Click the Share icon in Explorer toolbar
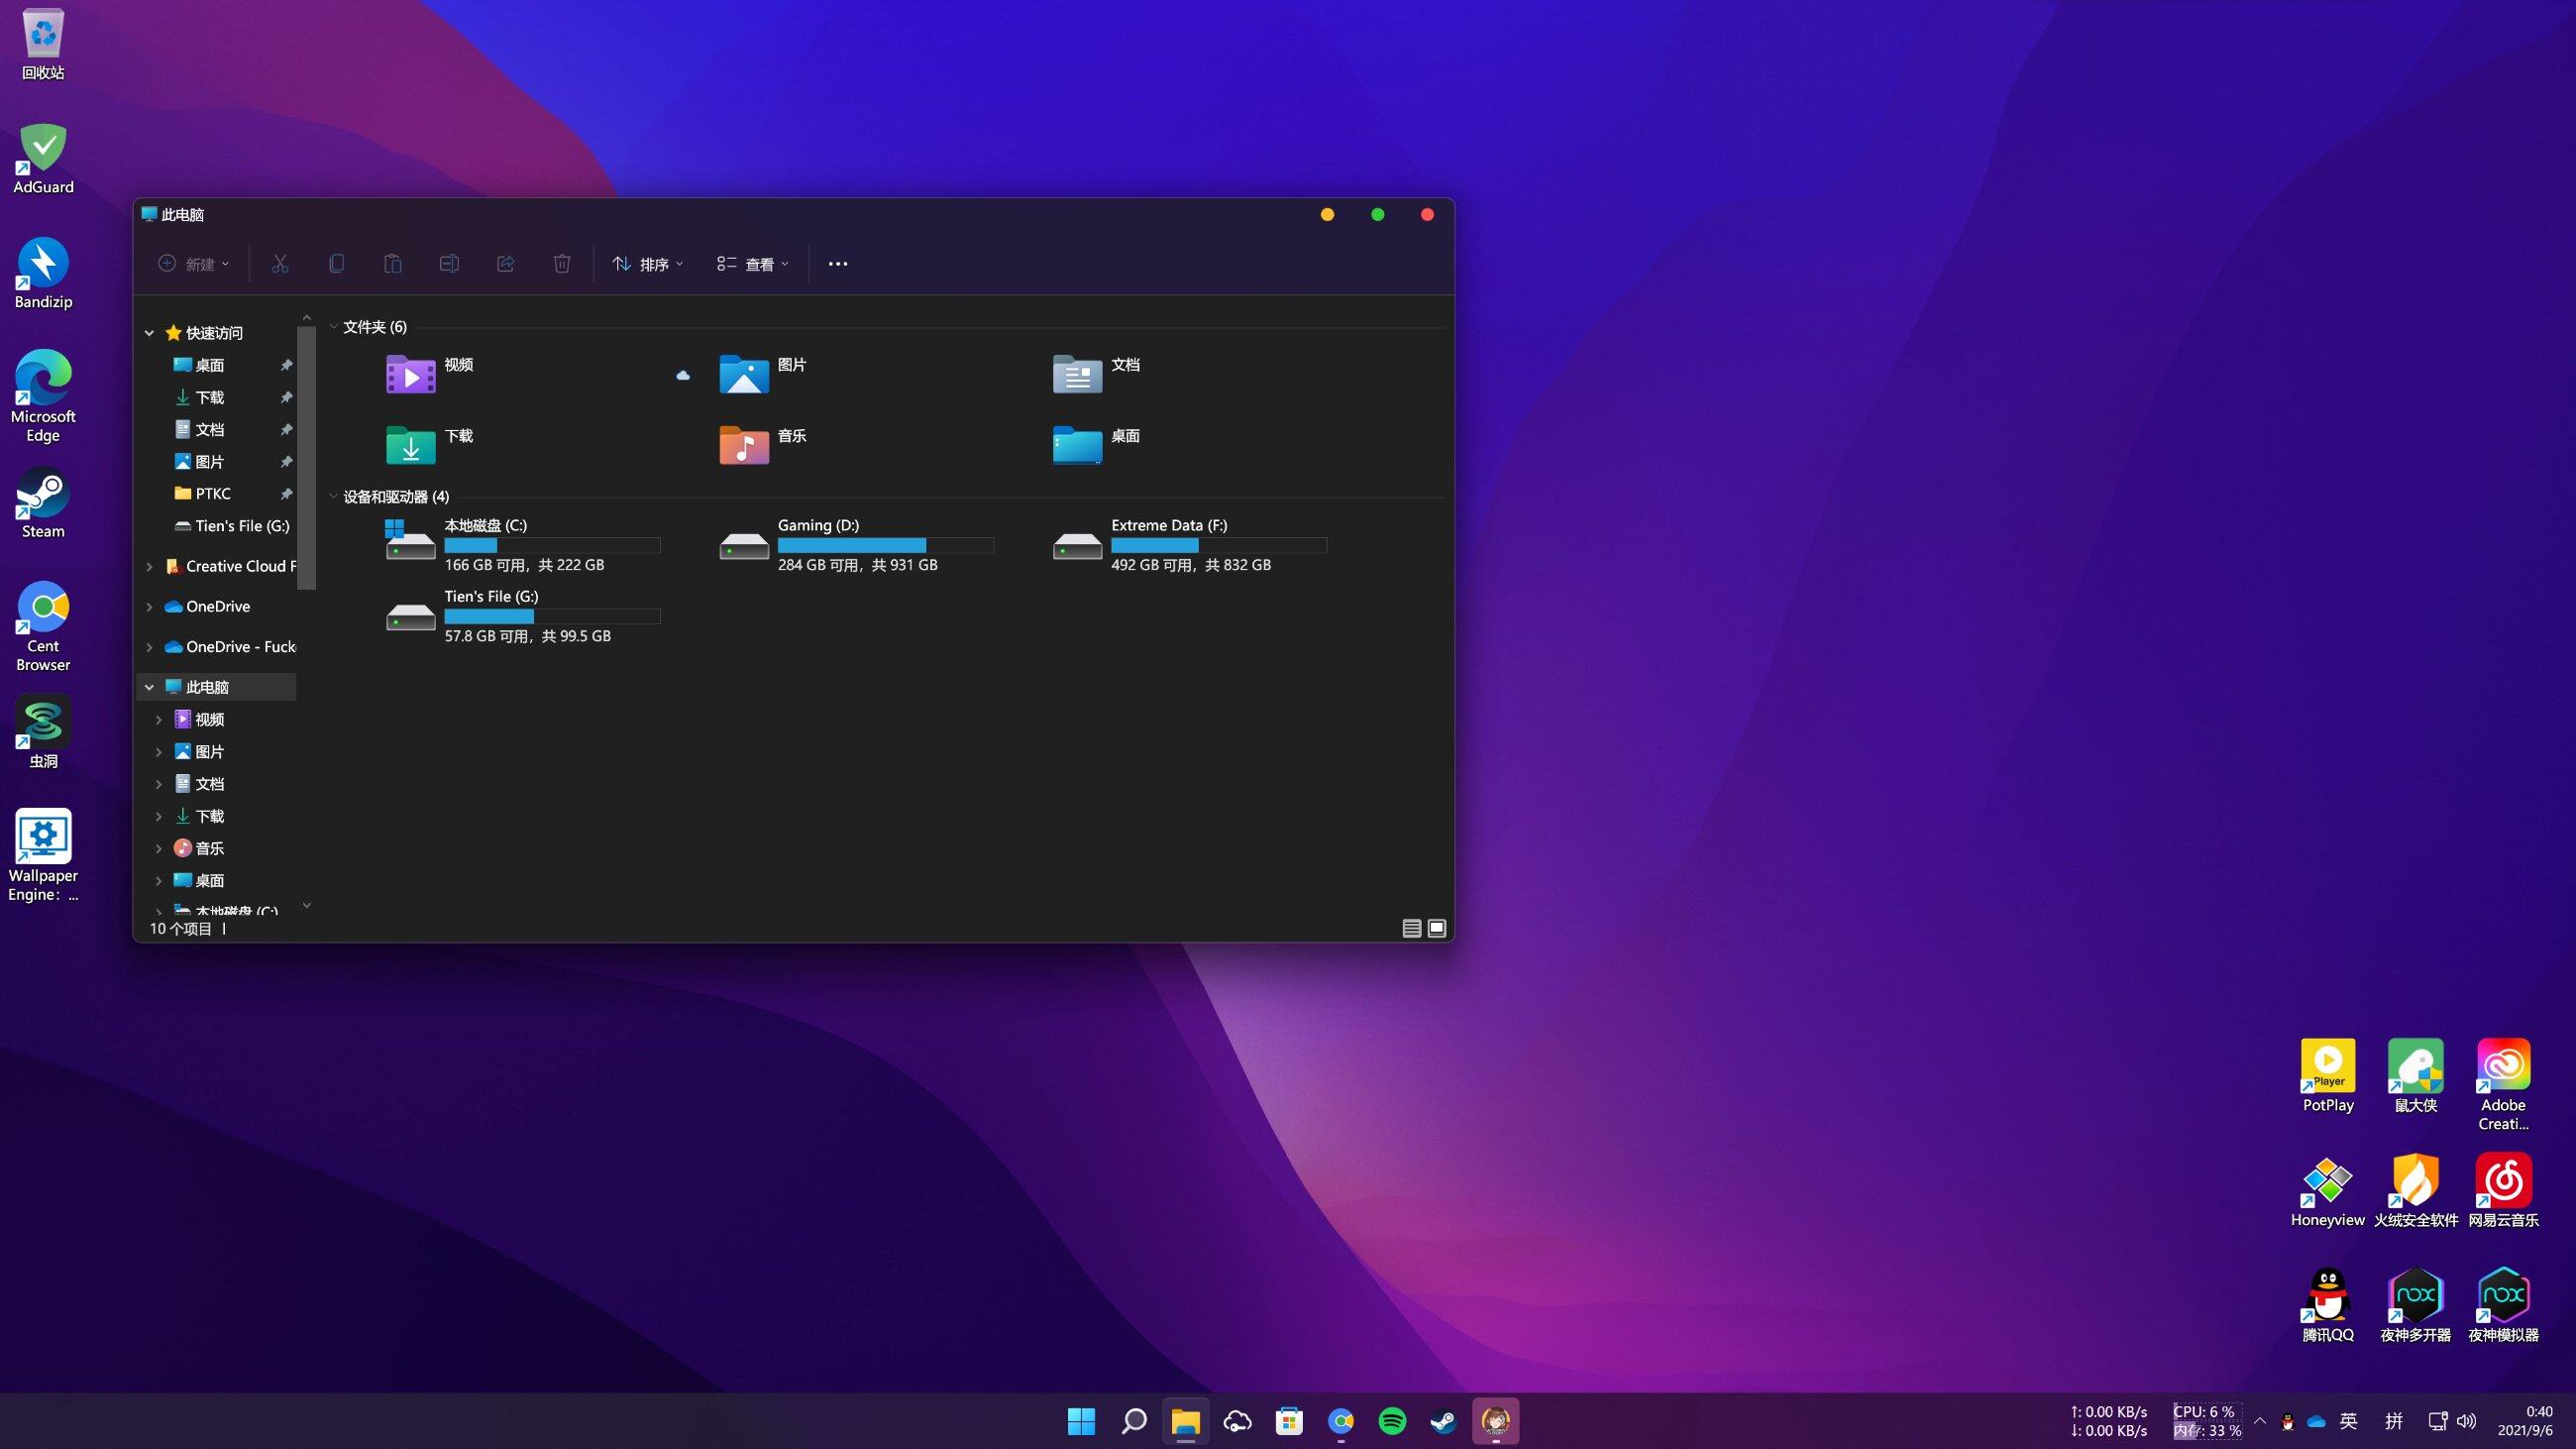This screenshot has width=2576, height=1449. tap(506, 264)
